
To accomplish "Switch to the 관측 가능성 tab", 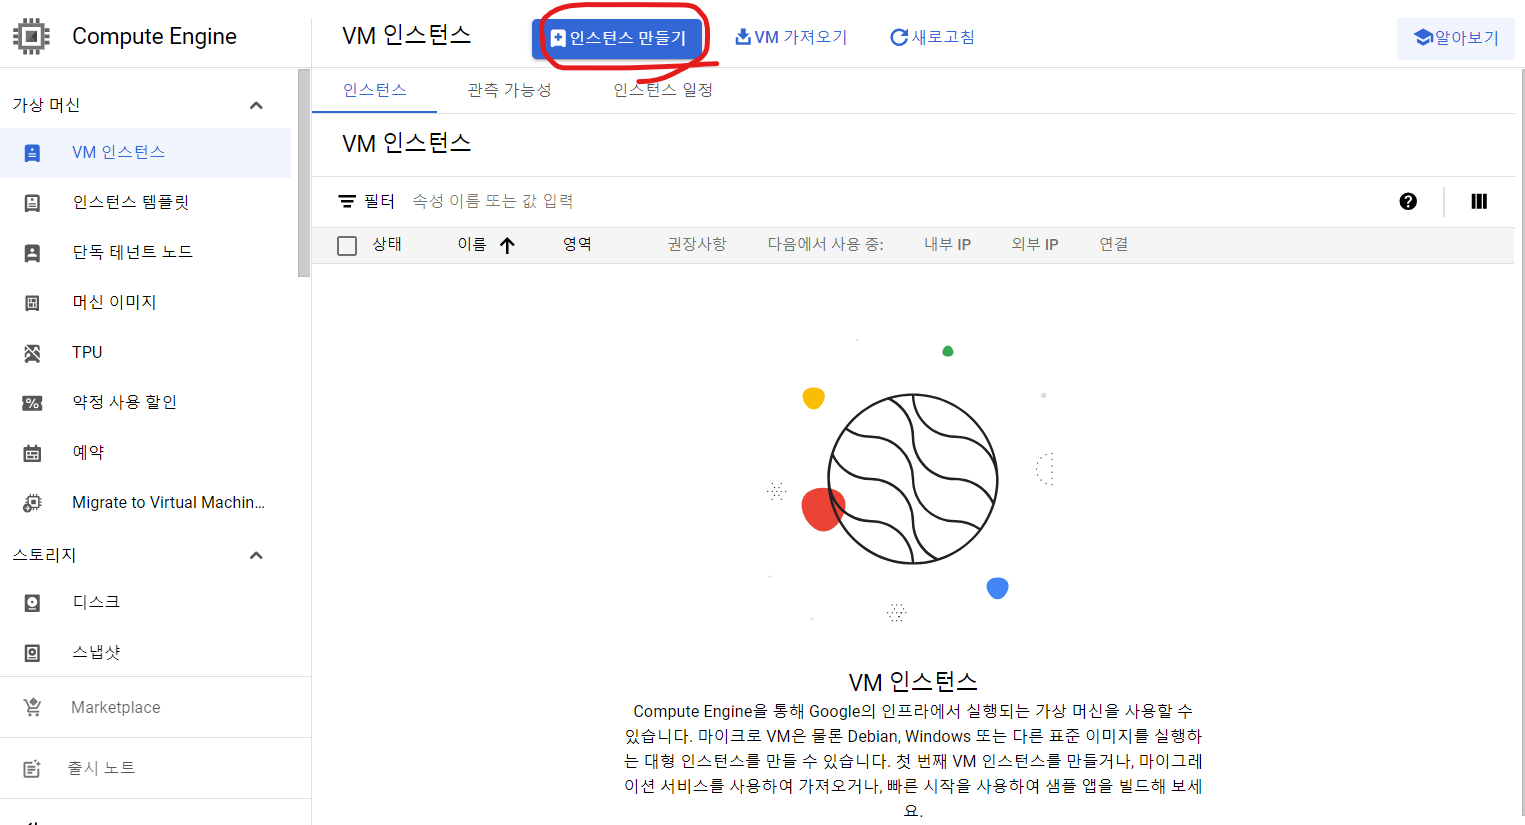I will (509, 90).
